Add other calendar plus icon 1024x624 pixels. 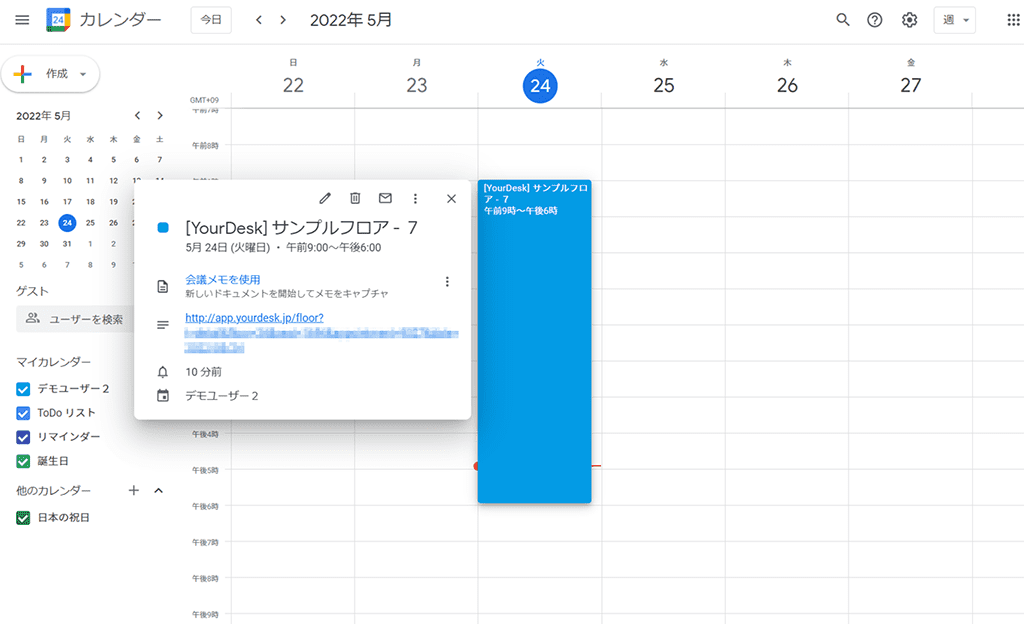pyautogui.click(x=134, y=490)
